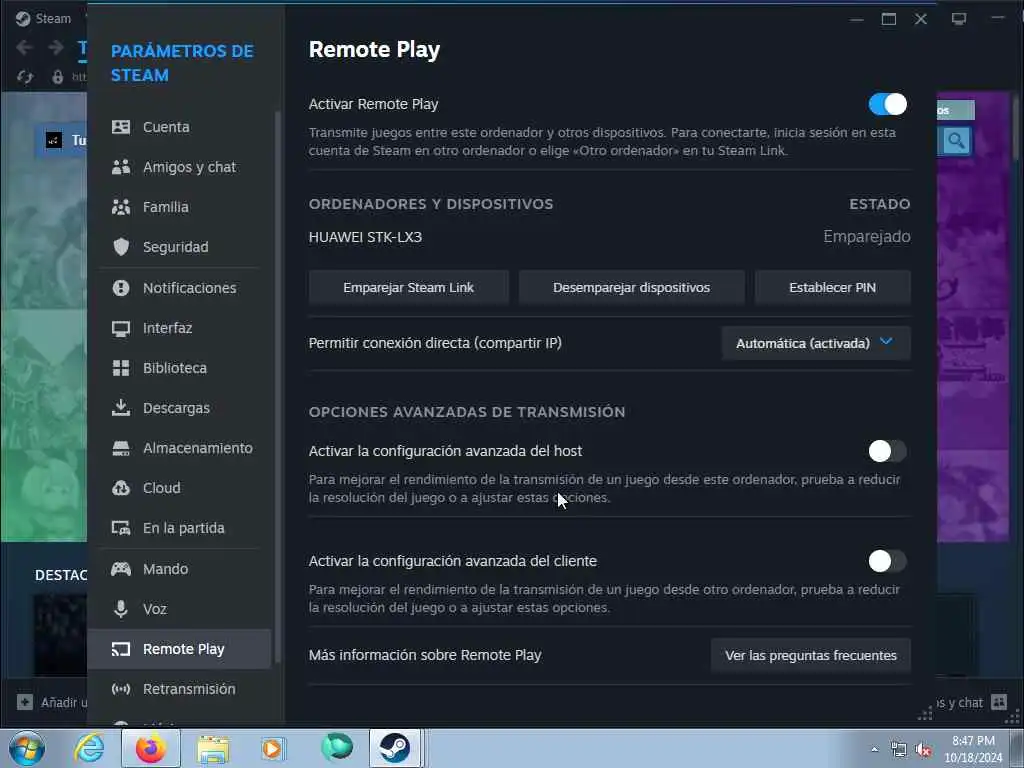
Task: Disable the Activar Remote Play switch
Action: click(x=887, y=104)
